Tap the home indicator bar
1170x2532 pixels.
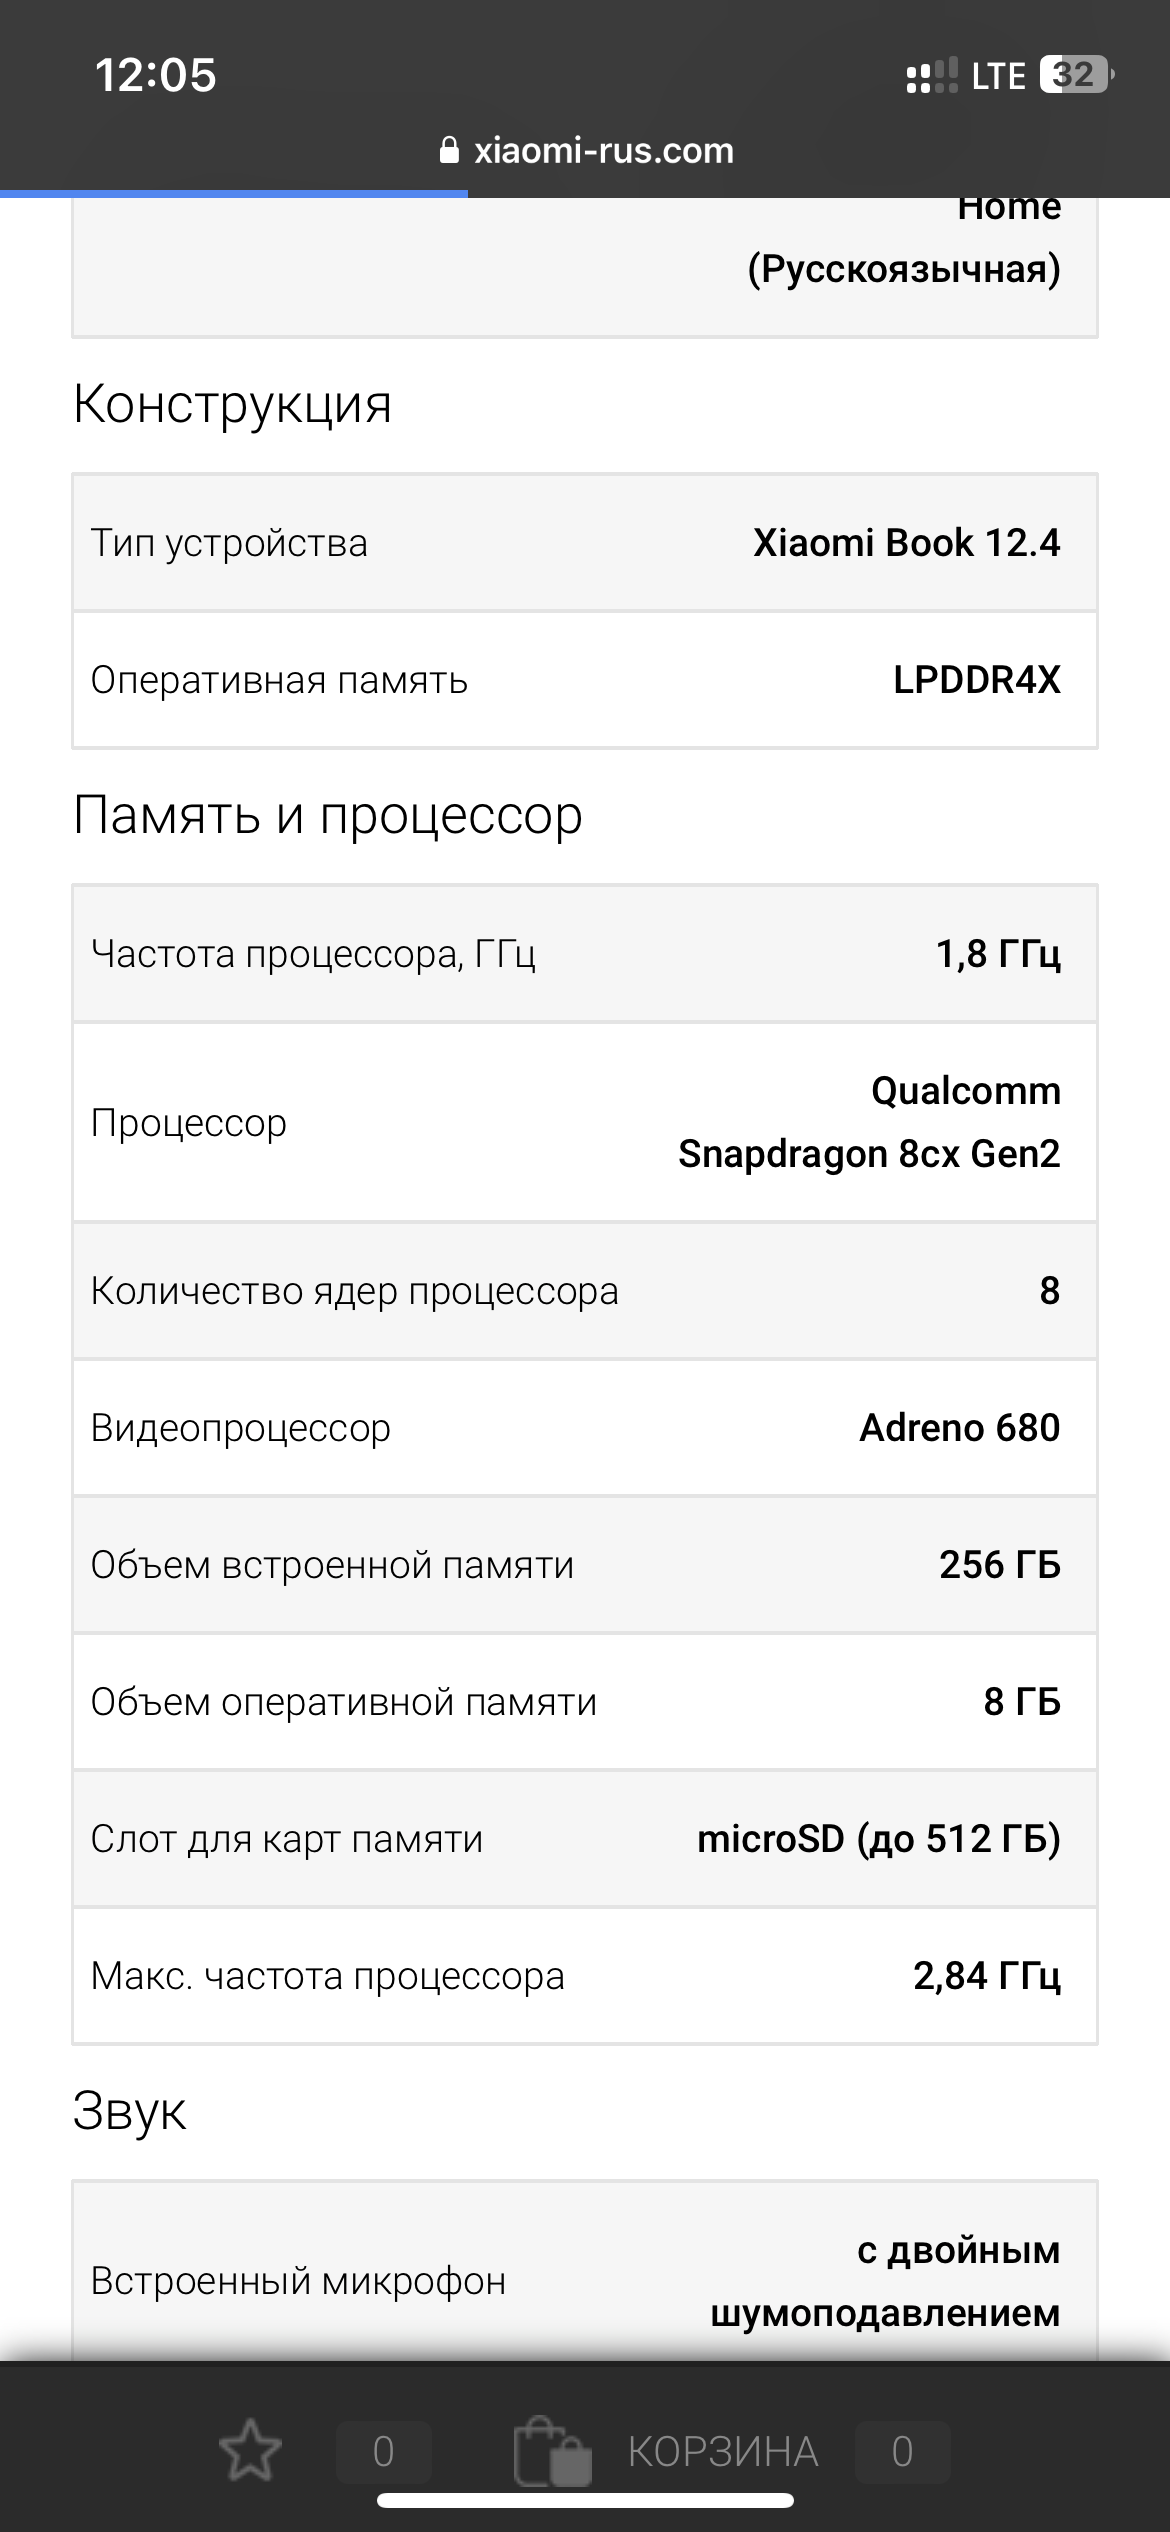click(x=585, y=2501)
